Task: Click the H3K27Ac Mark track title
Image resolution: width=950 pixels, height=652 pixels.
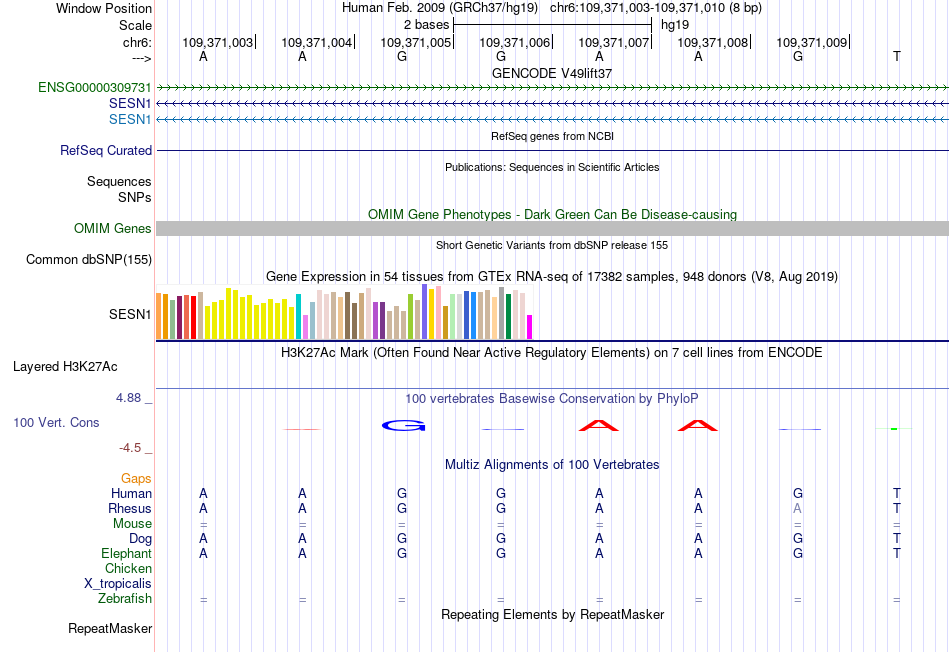Action: [551, 353]
